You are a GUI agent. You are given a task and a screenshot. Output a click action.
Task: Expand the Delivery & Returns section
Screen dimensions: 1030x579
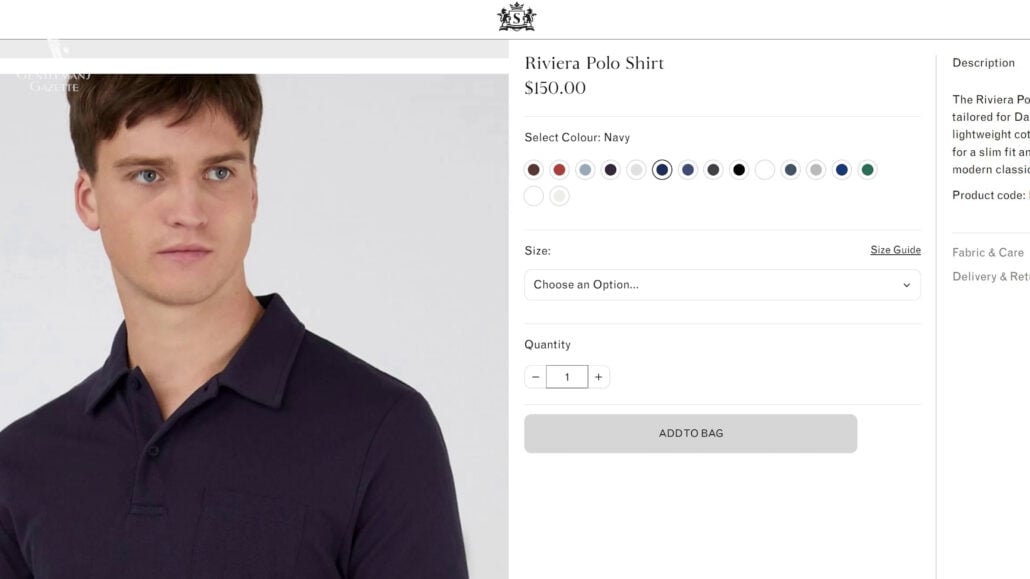point(991,276)
